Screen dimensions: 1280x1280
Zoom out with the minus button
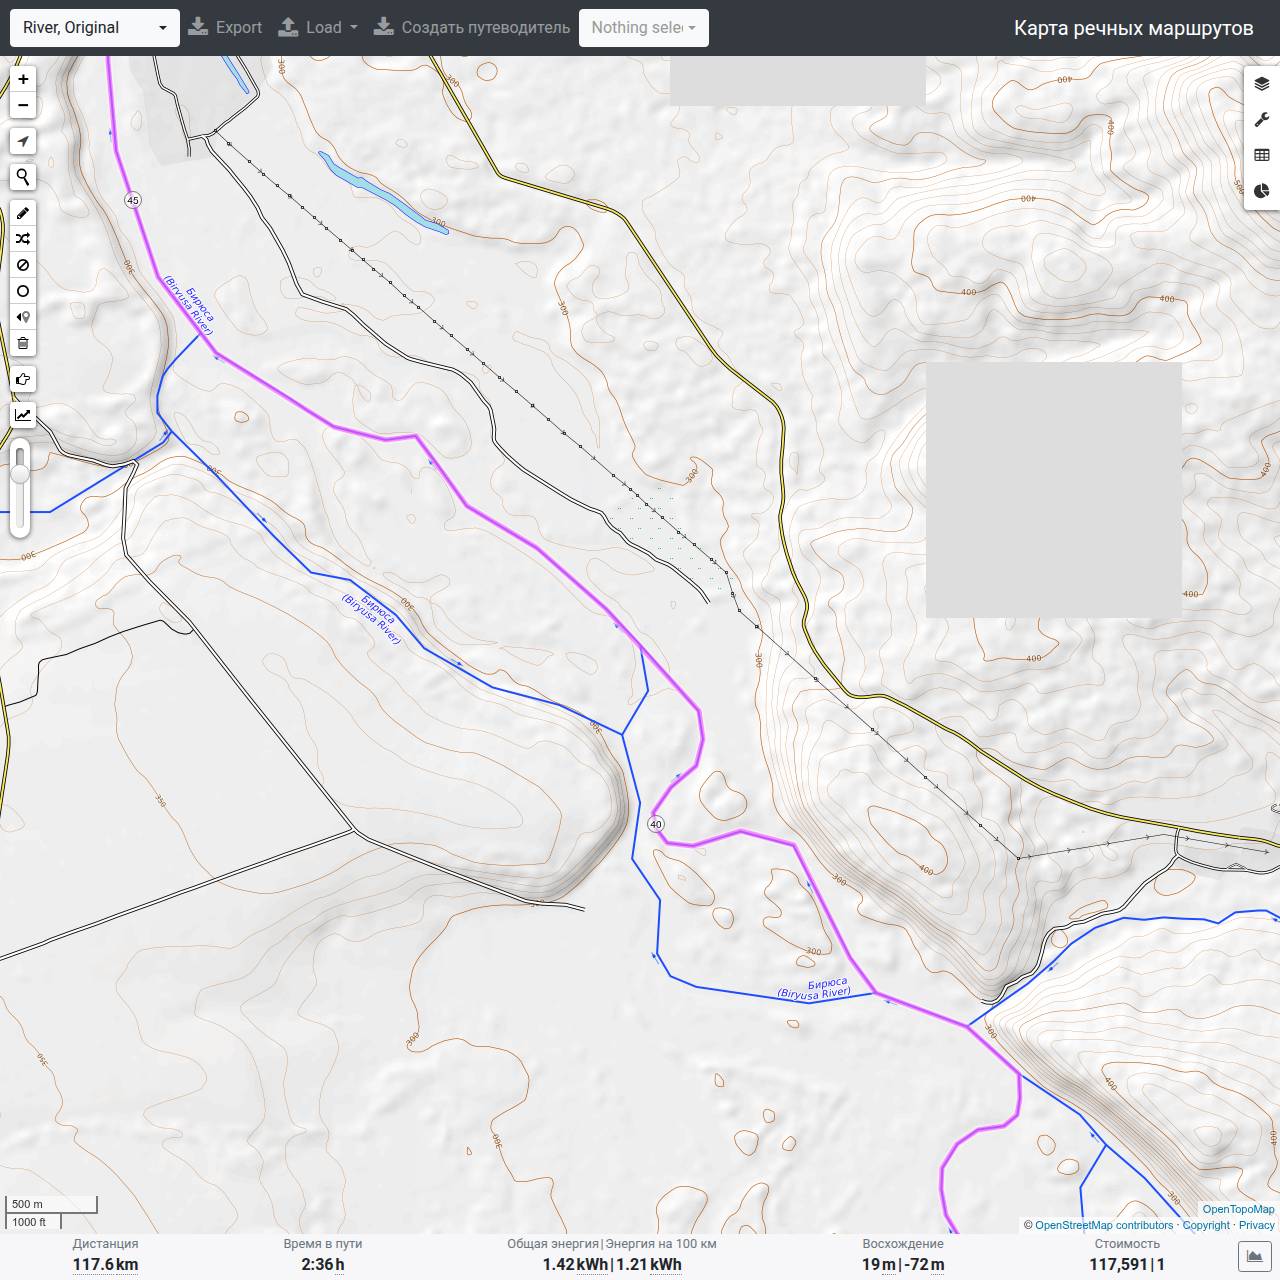click(x=23, y=105)
